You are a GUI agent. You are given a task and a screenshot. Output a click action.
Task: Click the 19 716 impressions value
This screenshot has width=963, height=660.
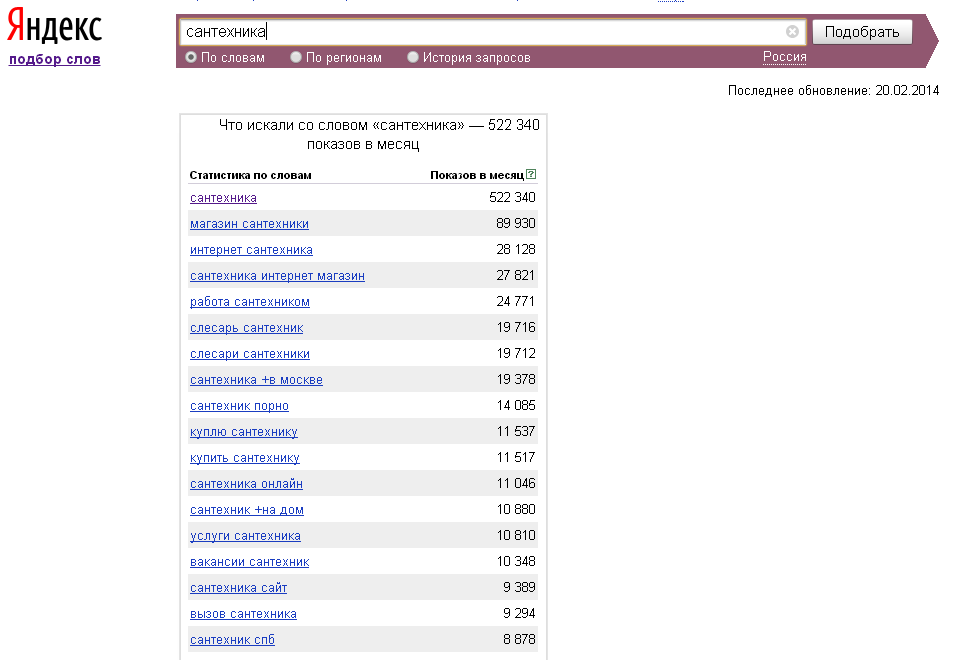click(x=516, y=327)
